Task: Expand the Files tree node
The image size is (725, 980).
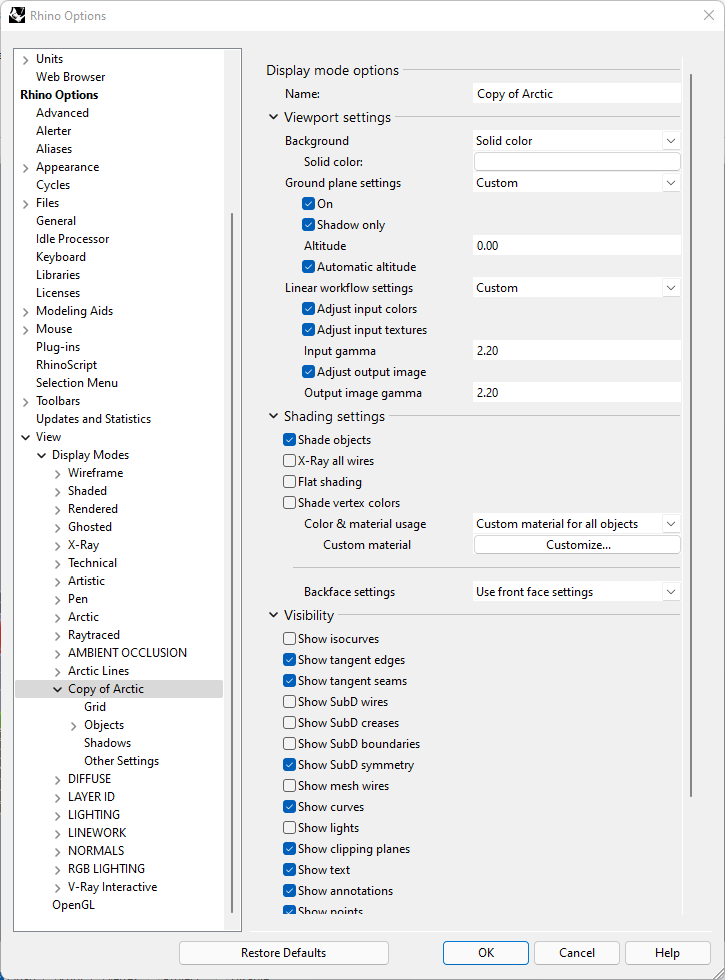Action: coord(26,204)
